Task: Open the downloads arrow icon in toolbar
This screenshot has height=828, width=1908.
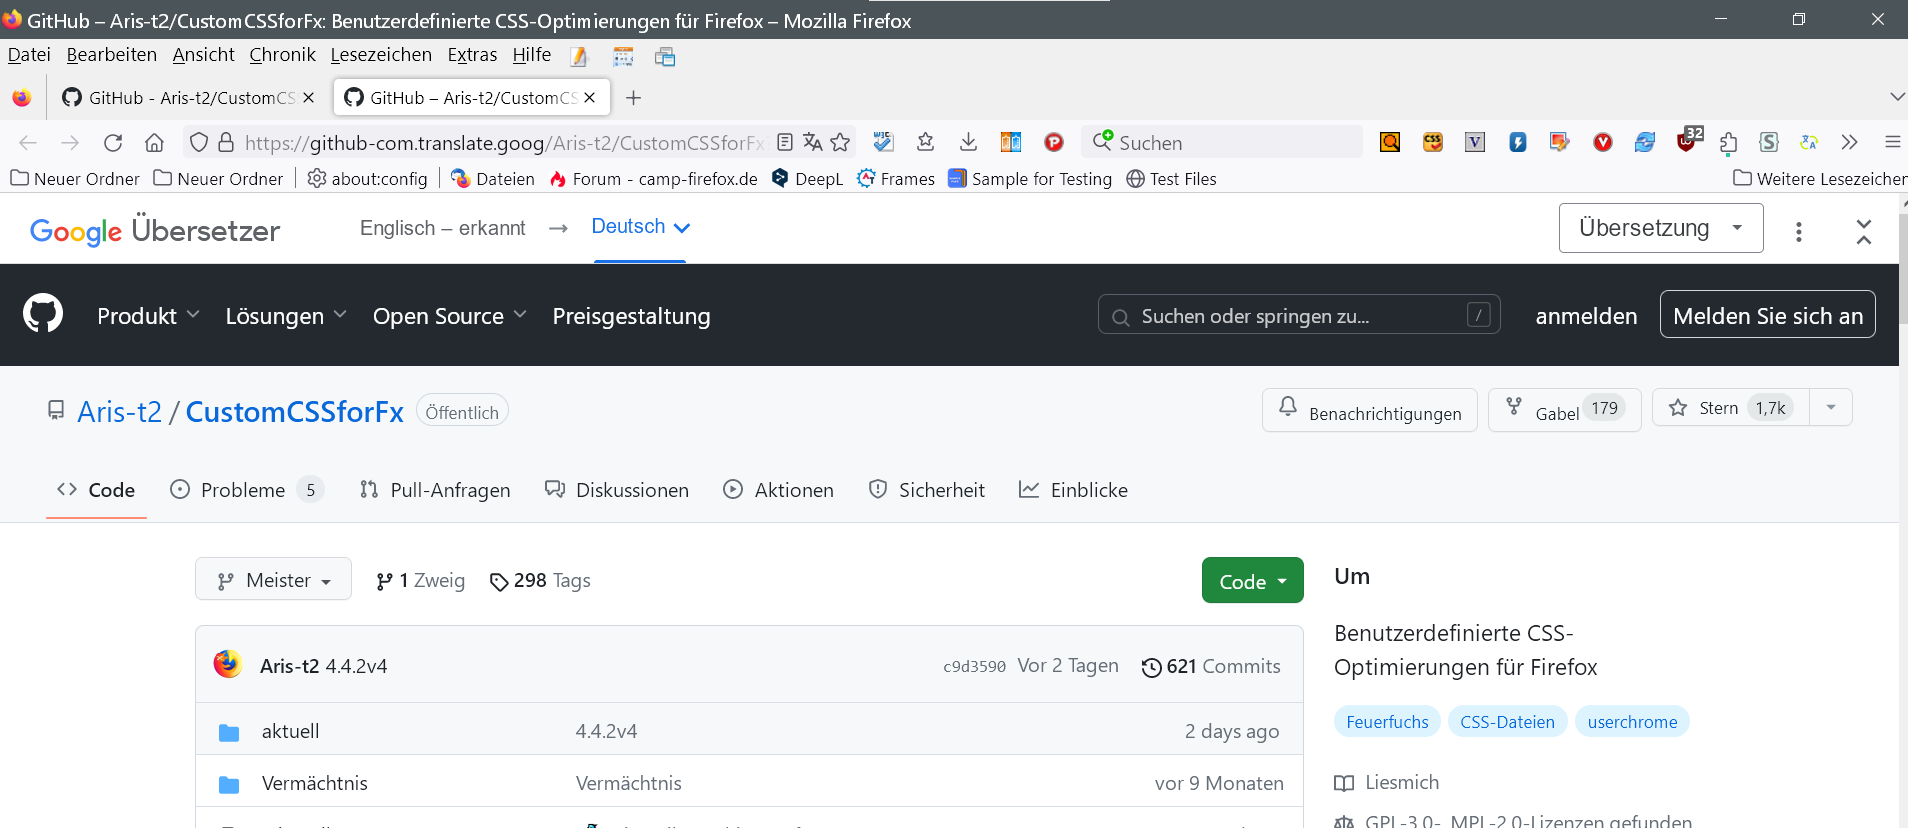Action: point(968,142)
